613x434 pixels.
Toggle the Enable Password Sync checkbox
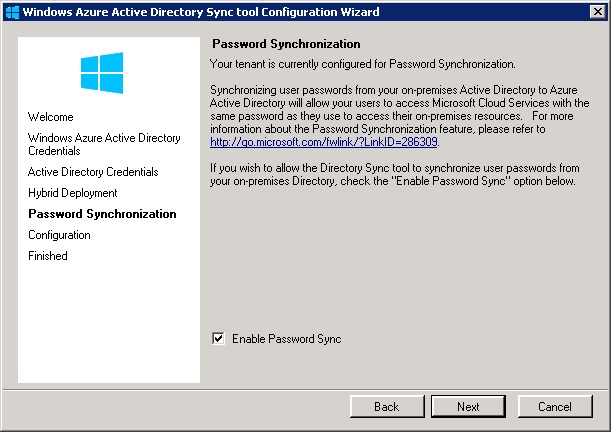pos(218,338)
